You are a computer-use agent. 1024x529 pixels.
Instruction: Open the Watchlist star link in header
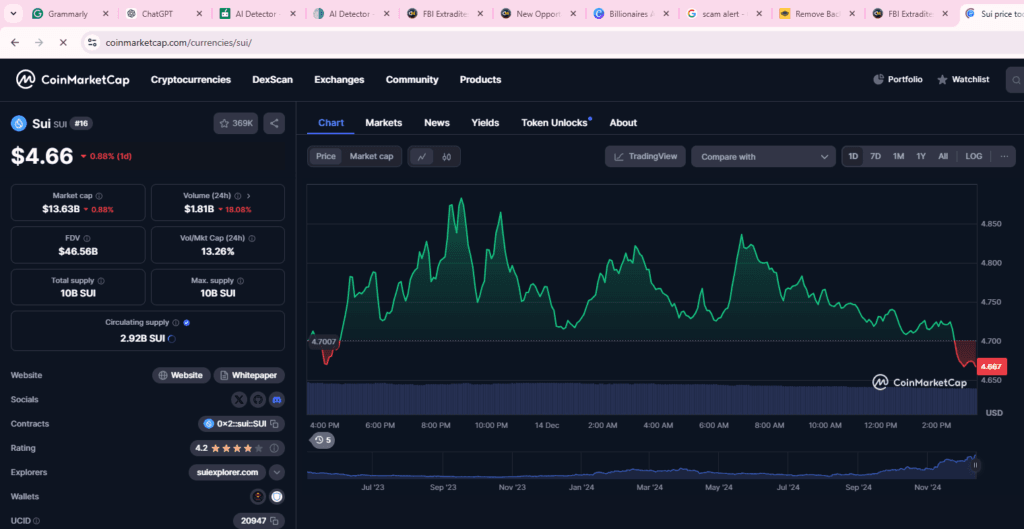(x=963, y=80)
